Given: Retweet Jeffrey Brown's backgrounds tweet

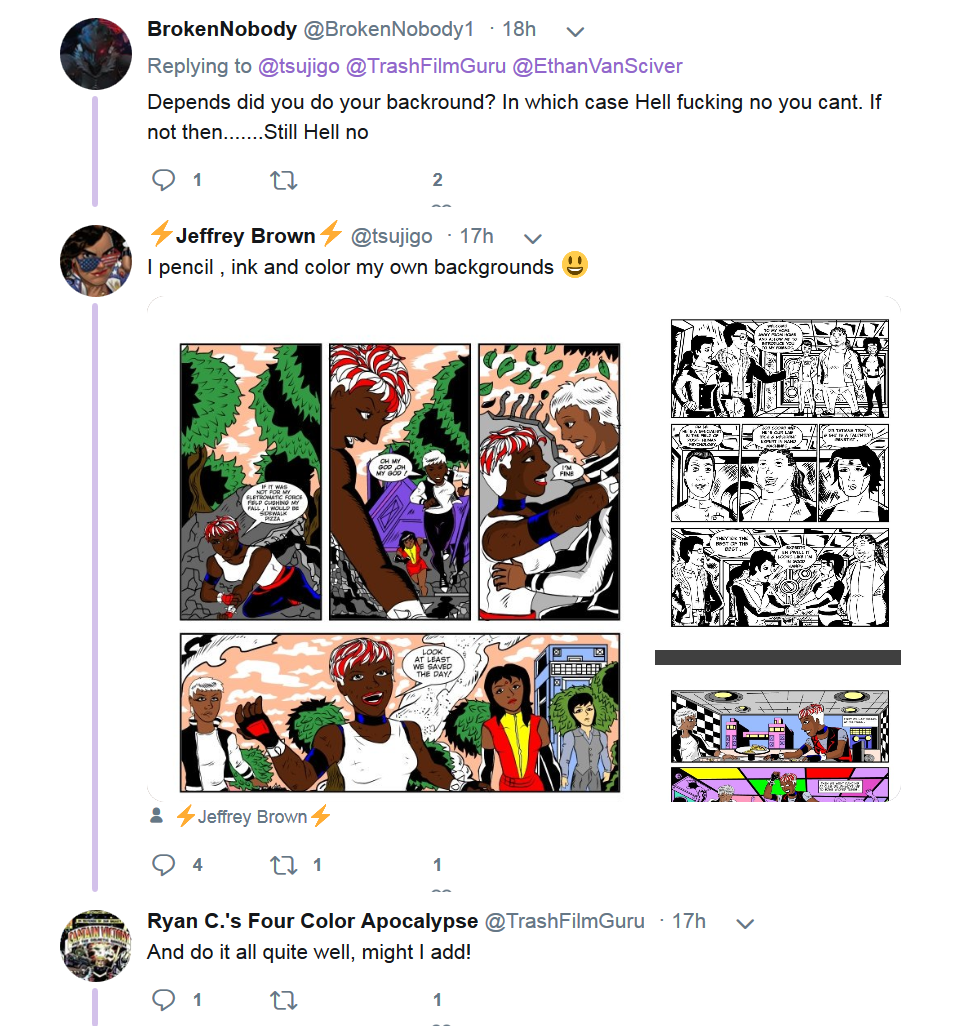Looking at the screenshot, I should (x=284, y=865).
